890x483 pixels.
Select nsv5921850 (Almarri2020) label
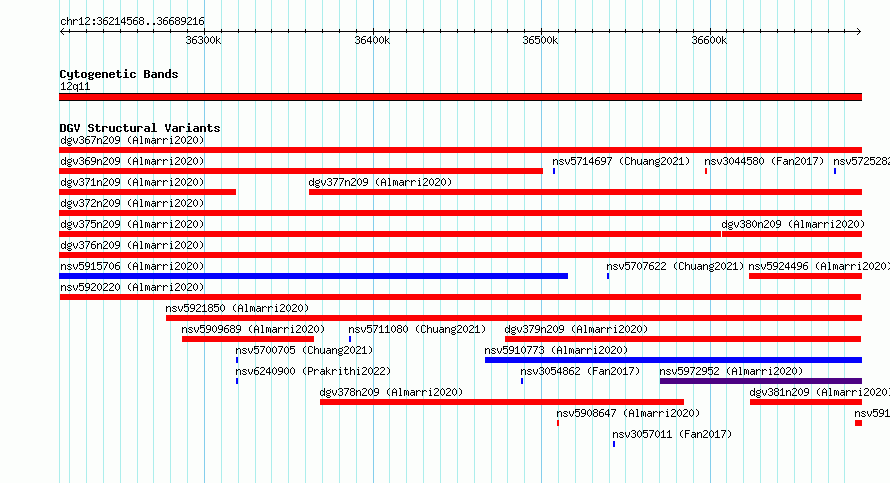[237, 308]
